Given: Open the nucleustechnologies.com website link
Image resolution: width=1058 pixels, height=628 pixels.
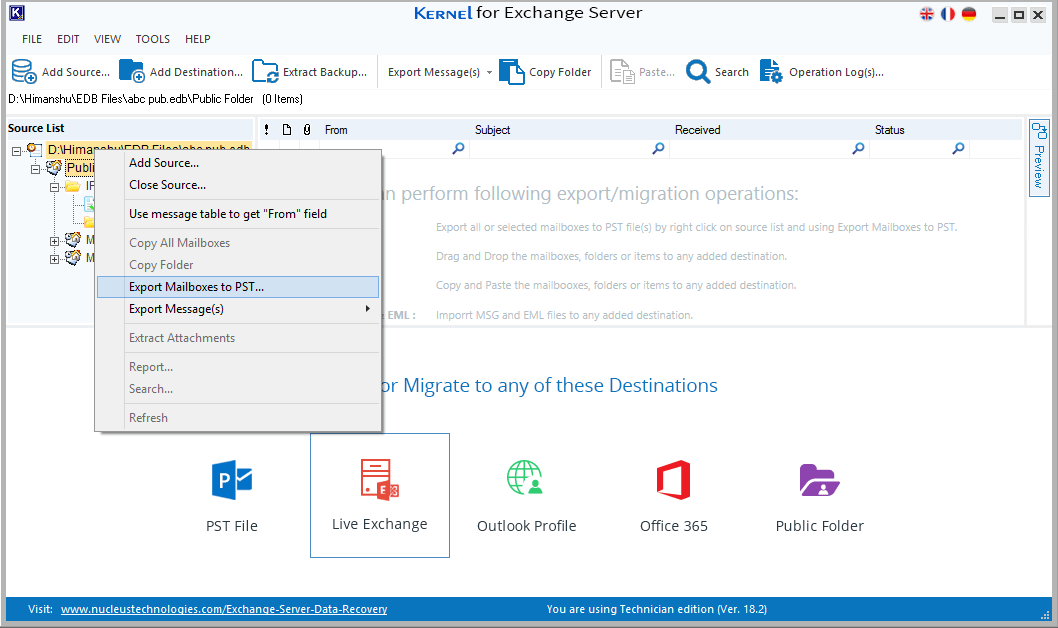Looking at the screenshot, I should [x=224, y=609].
